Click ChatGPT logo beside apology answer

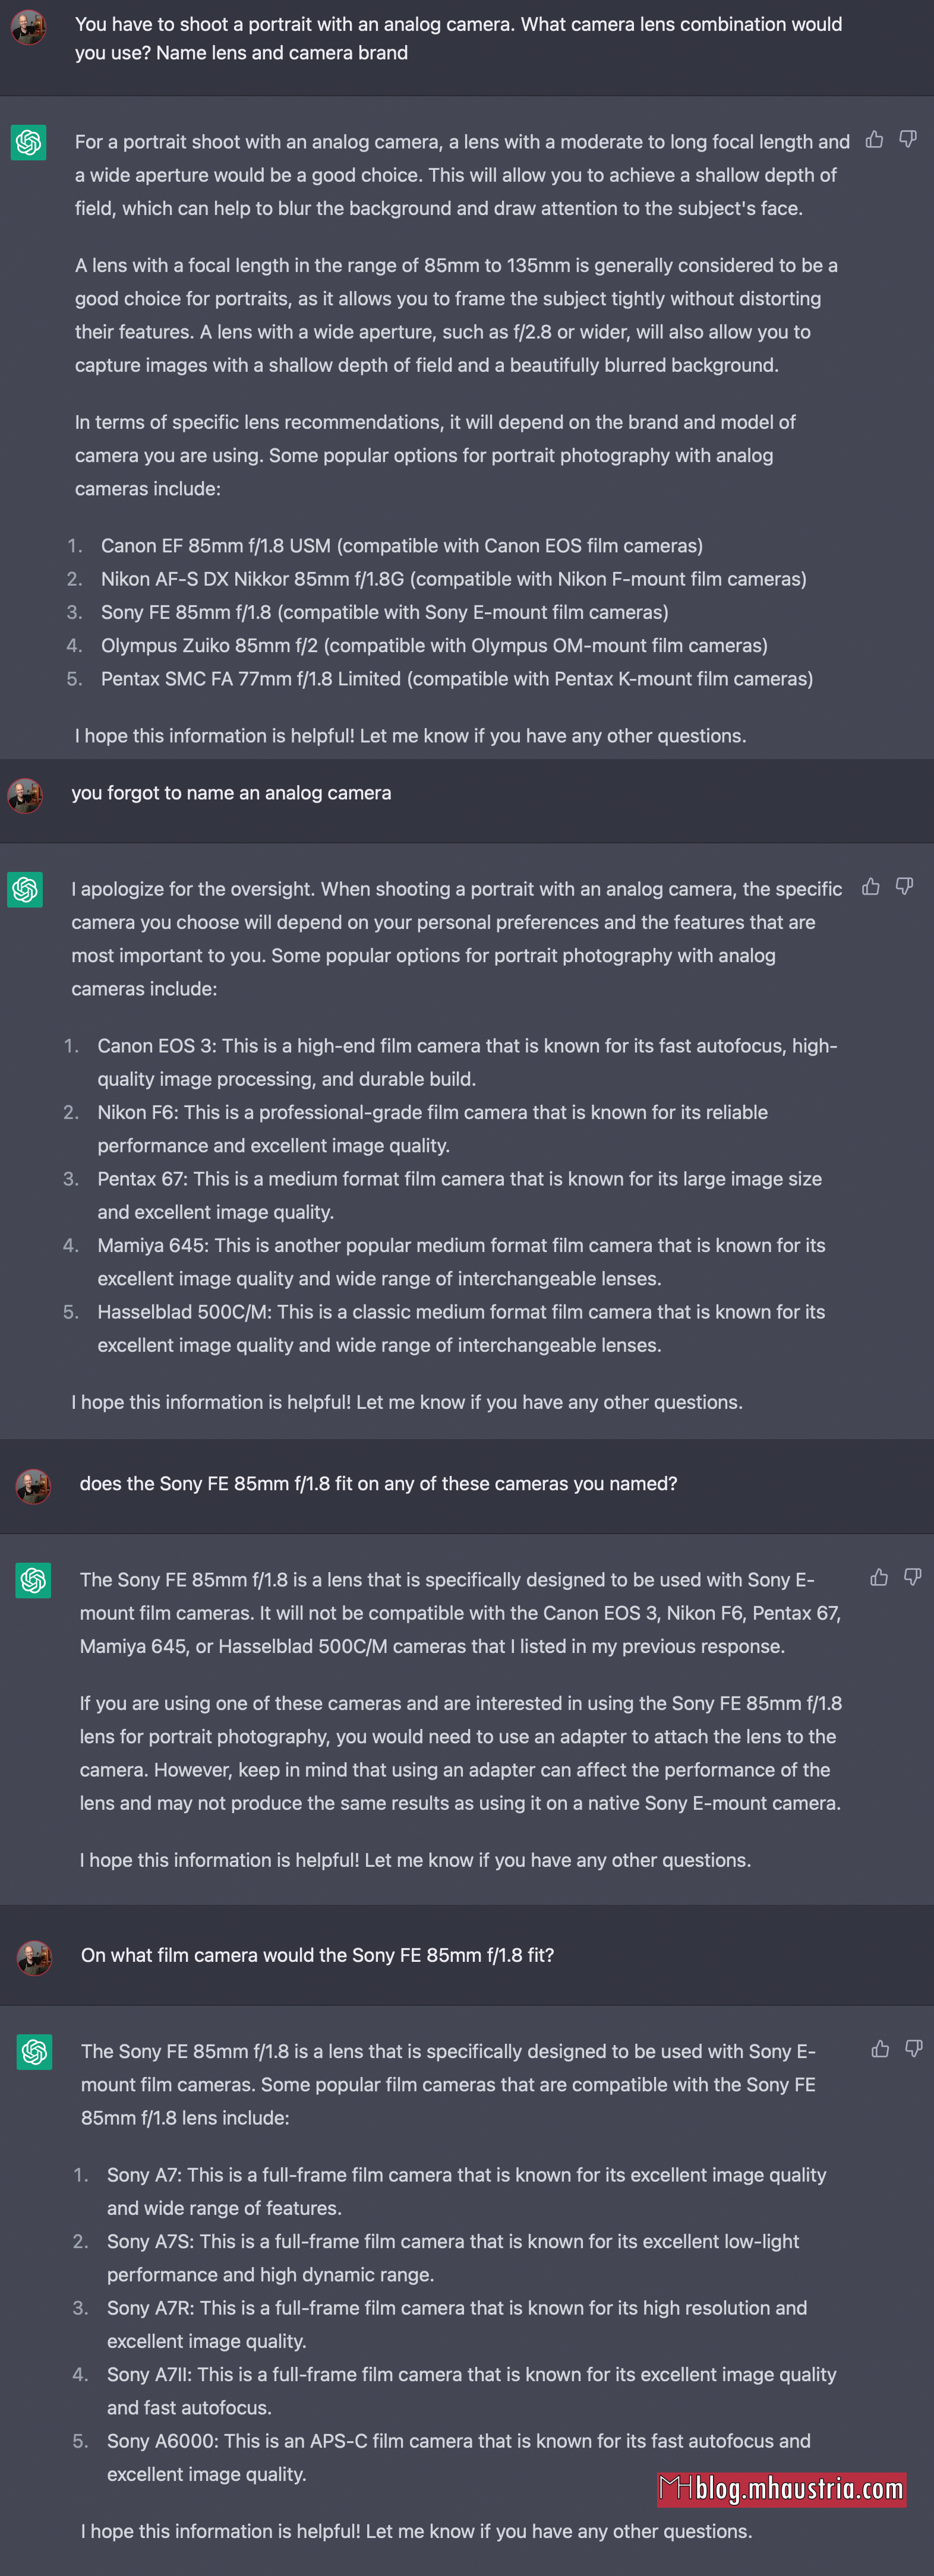[25, 889]
